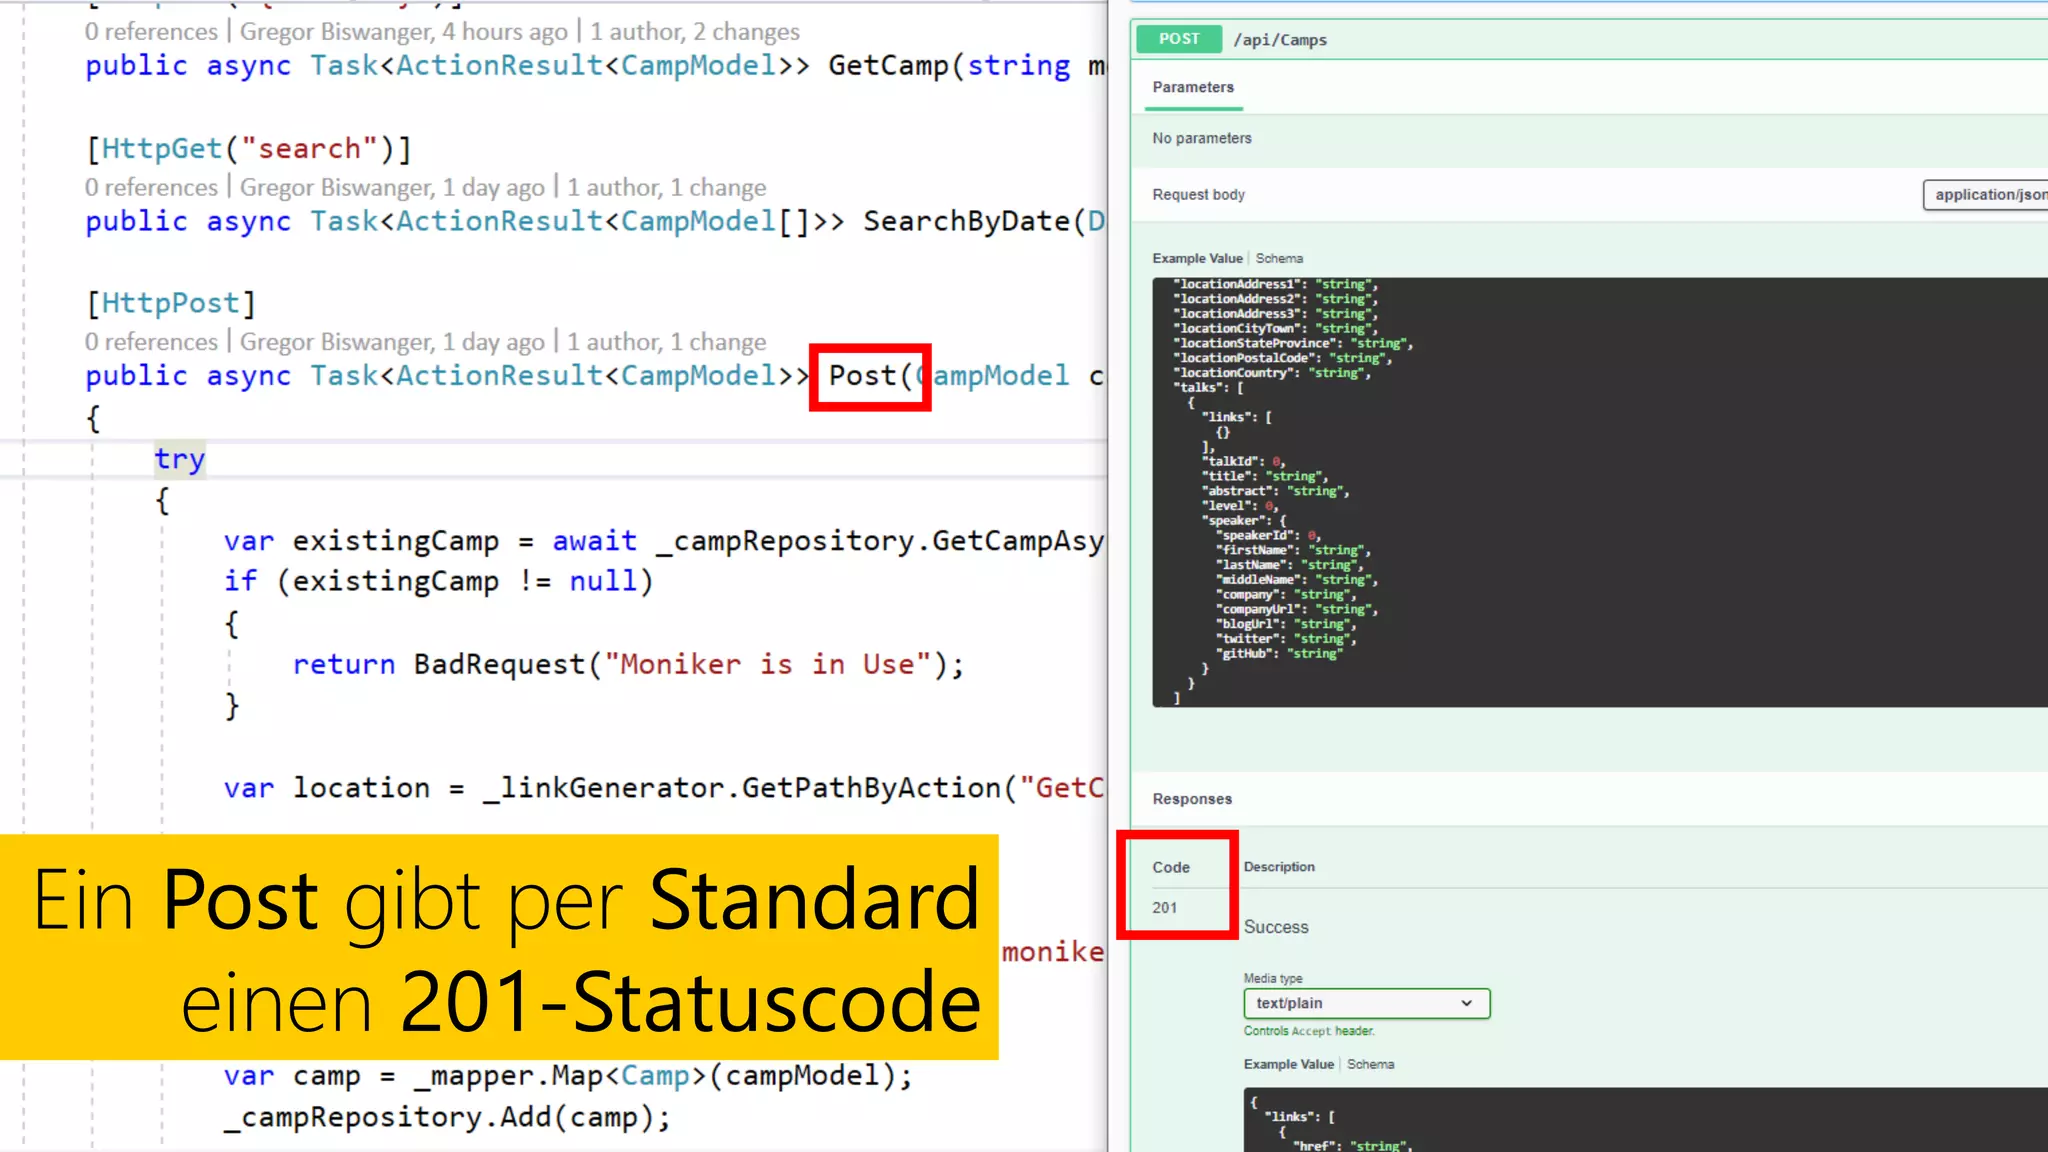Click the "talkId" line in JSON
This screenshot has height=1152, width=2048.
(1244, 462)
